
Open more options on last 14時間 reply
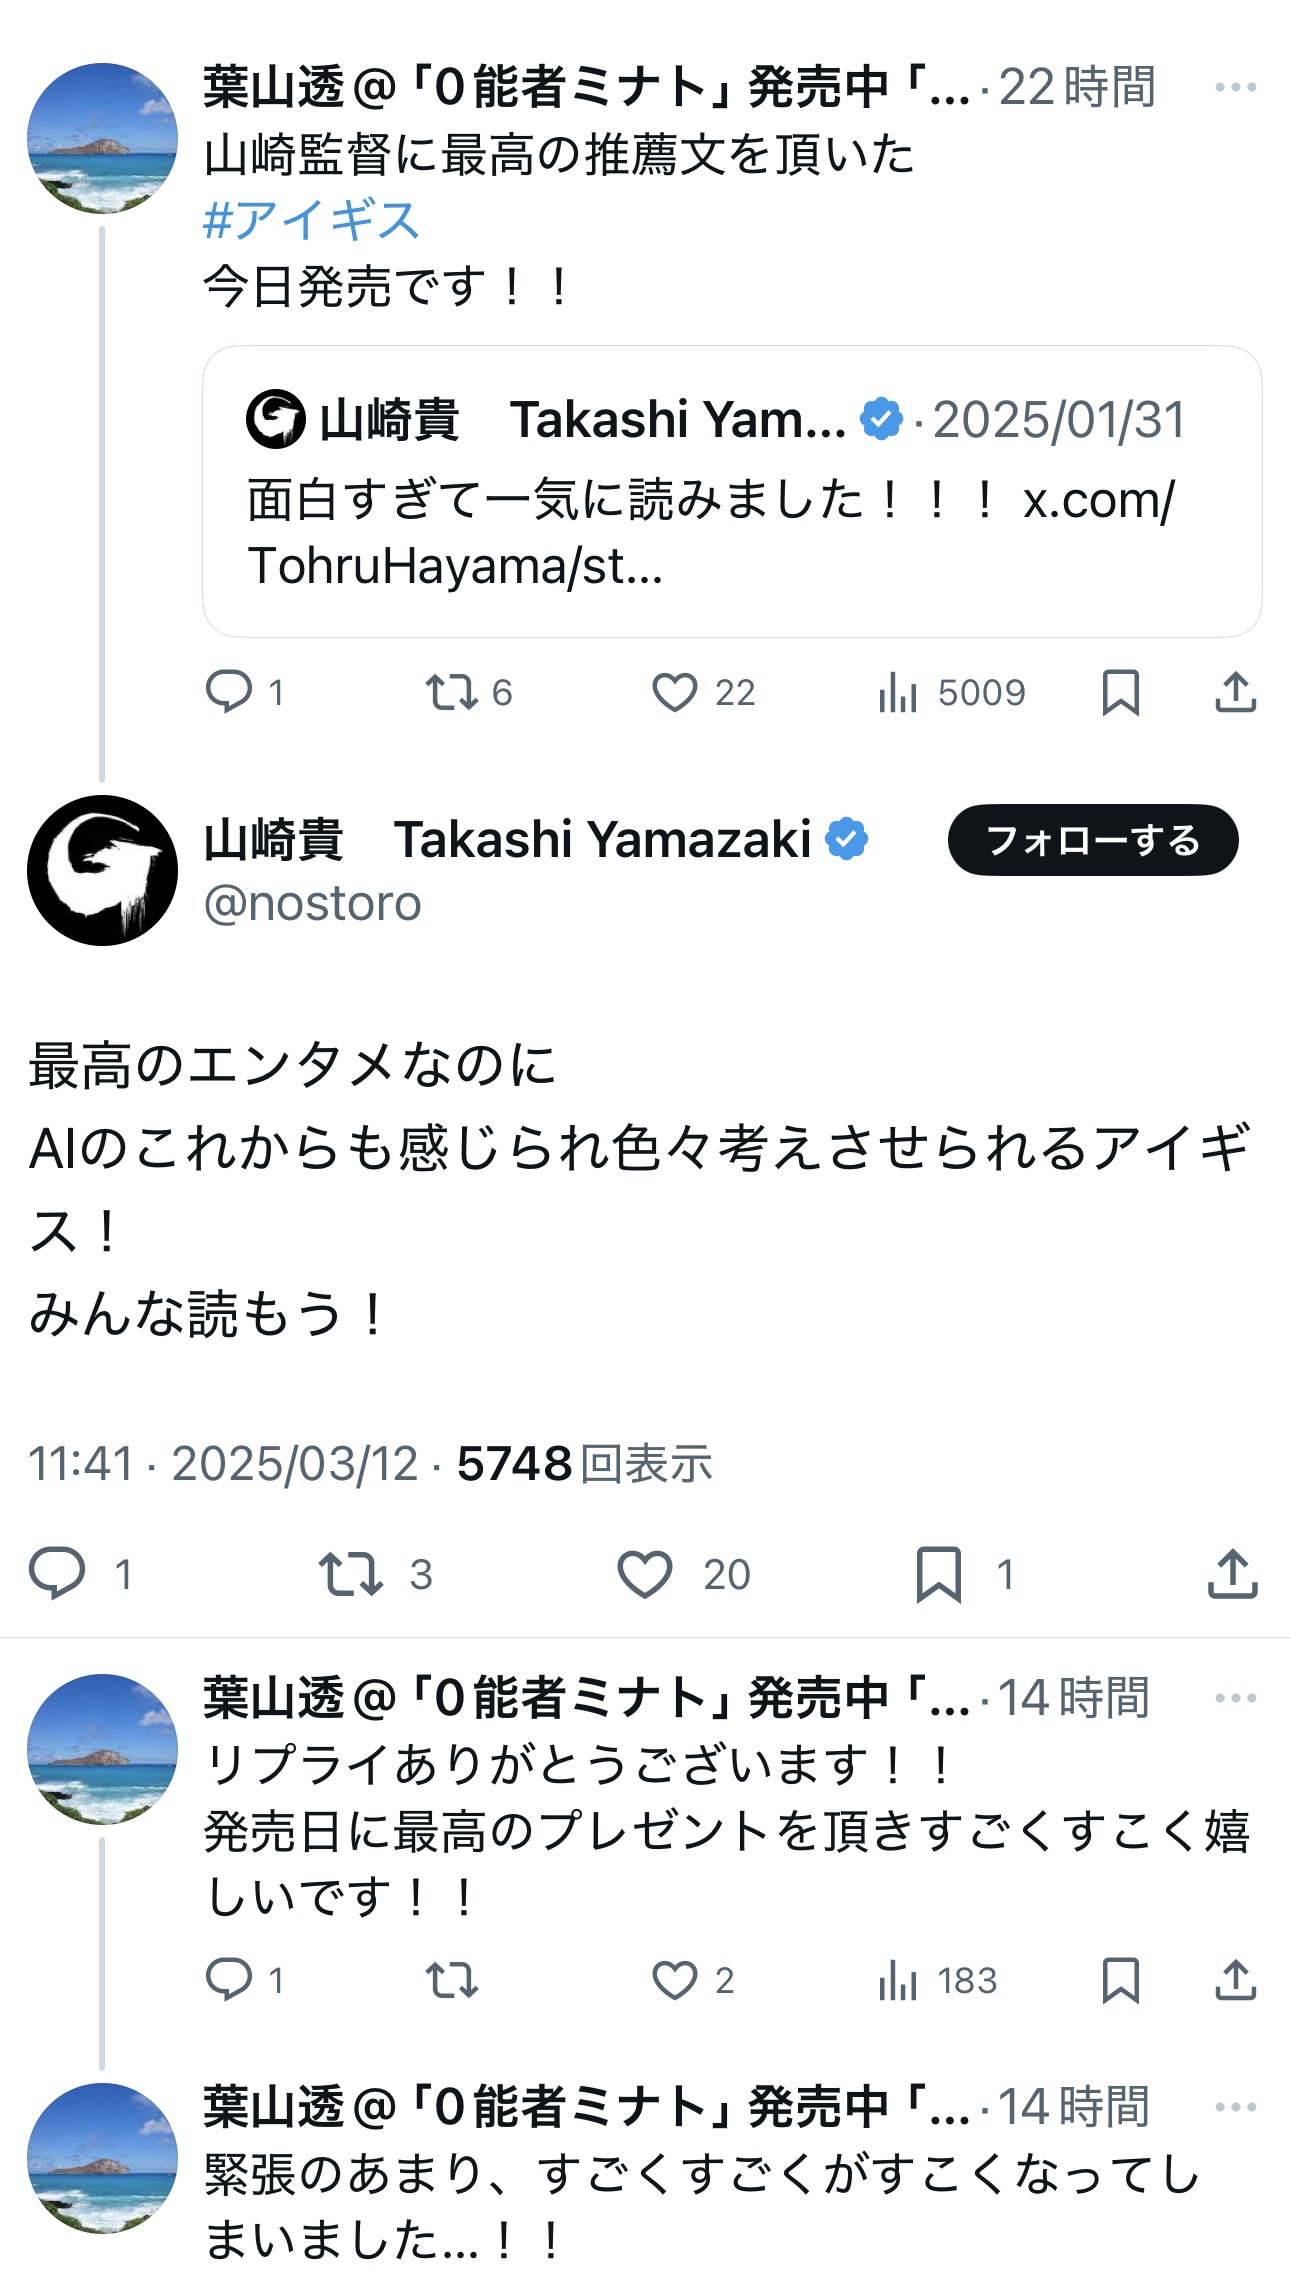click(x=1235, y=2107)
